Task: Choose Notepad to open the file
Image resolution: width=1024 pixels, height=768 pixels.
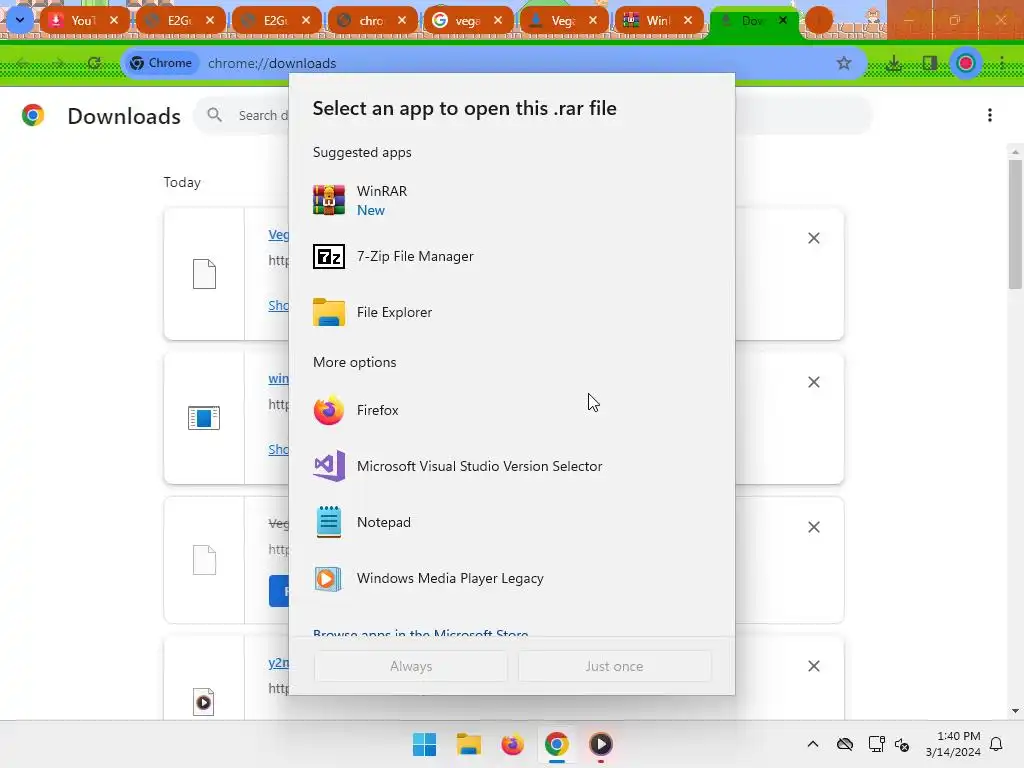Action: [511, 522]
